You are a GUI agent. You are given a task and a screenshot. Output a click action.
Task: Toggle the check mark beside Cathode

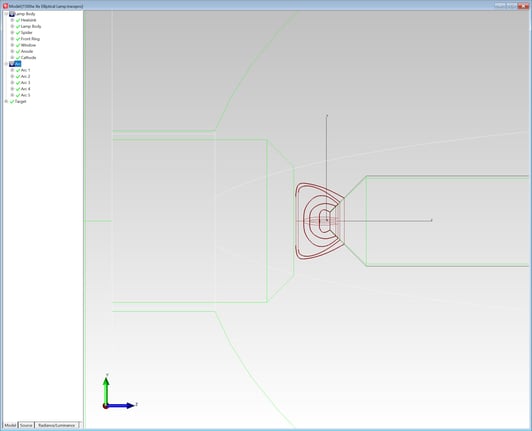[x=18, y=58]
